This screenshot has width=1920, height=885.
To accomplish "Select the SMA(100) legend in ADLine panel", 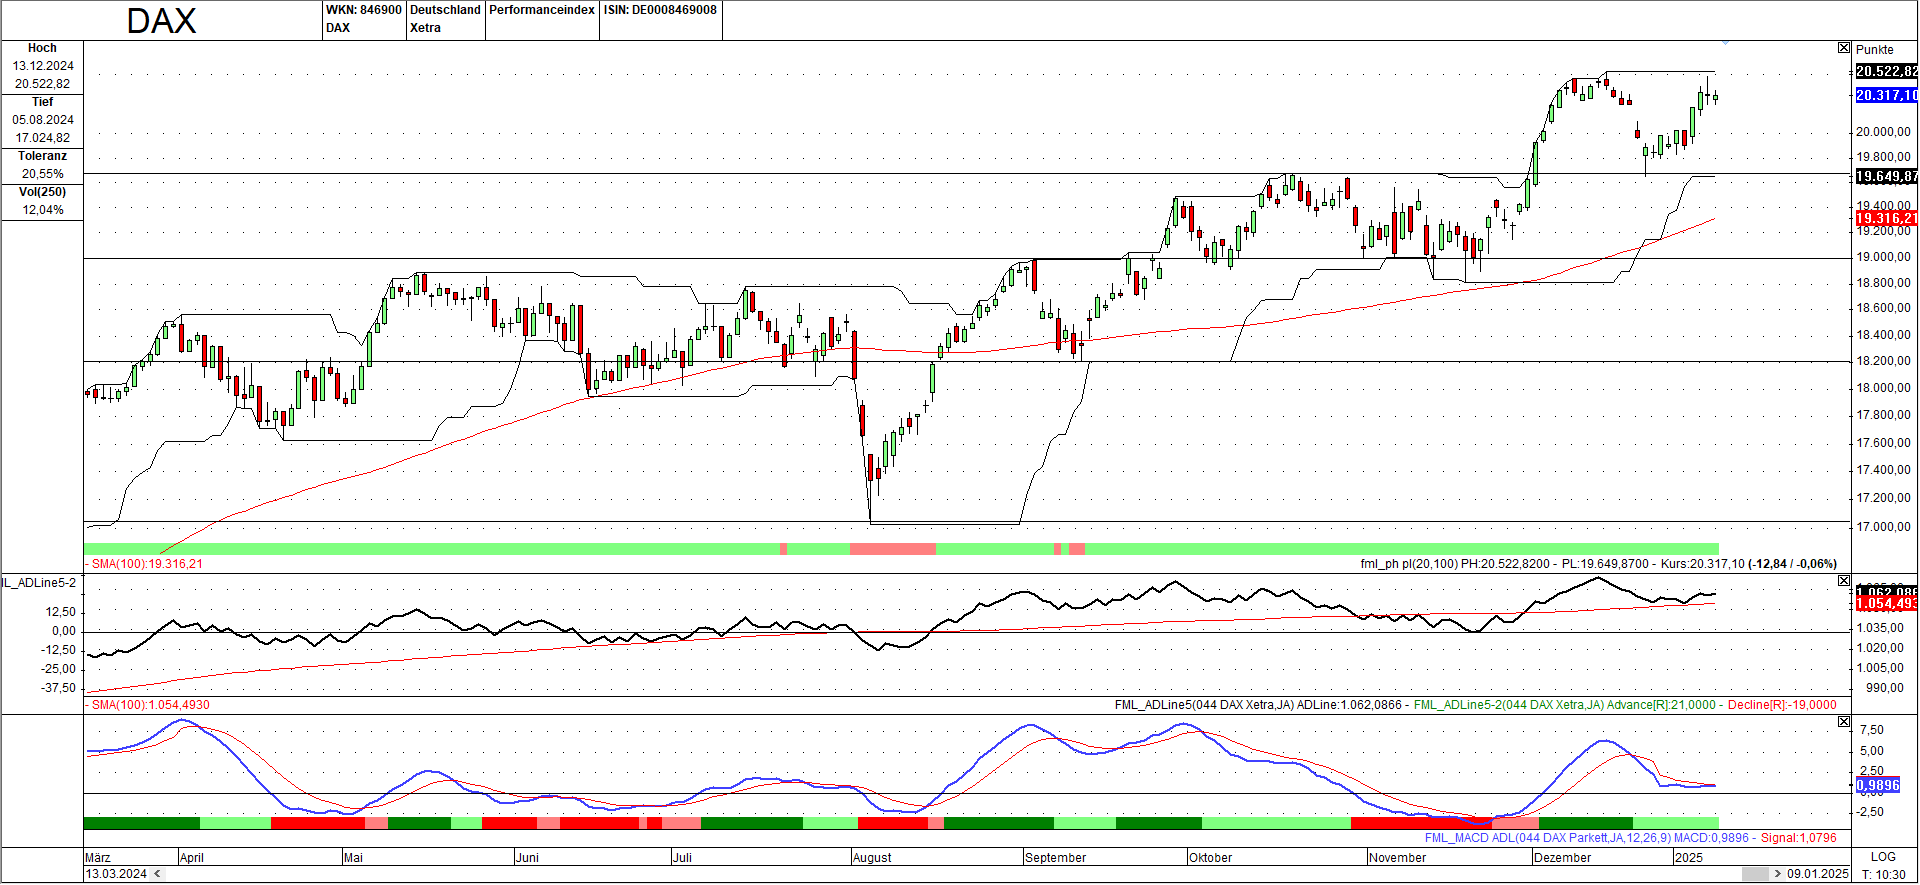I will (150, 705).
